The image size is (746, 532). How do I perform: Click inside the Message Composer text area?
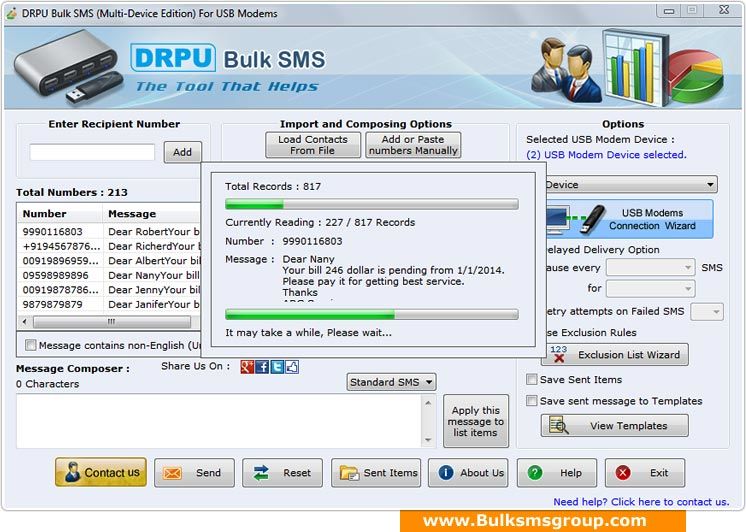point(218,421)
